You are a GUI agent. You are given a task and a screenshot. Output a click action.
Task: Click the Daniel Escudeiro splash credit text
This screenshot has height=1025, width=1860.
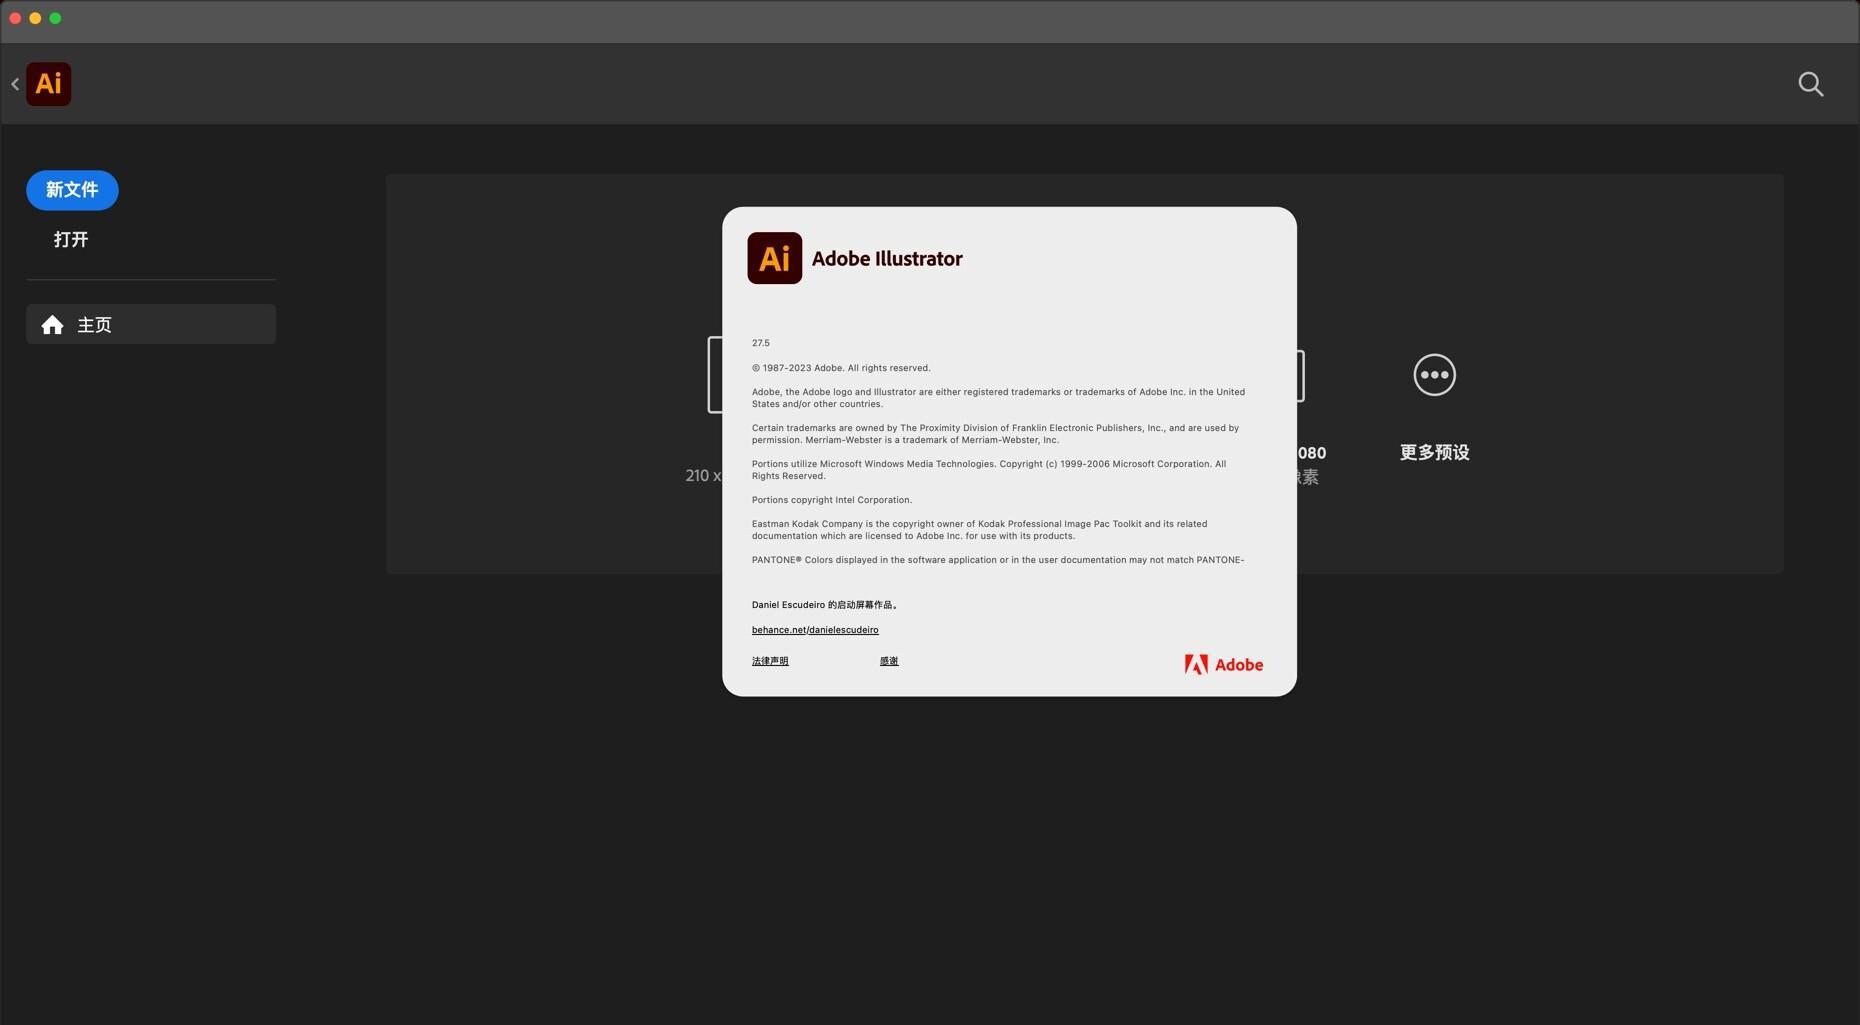point(825,605)
